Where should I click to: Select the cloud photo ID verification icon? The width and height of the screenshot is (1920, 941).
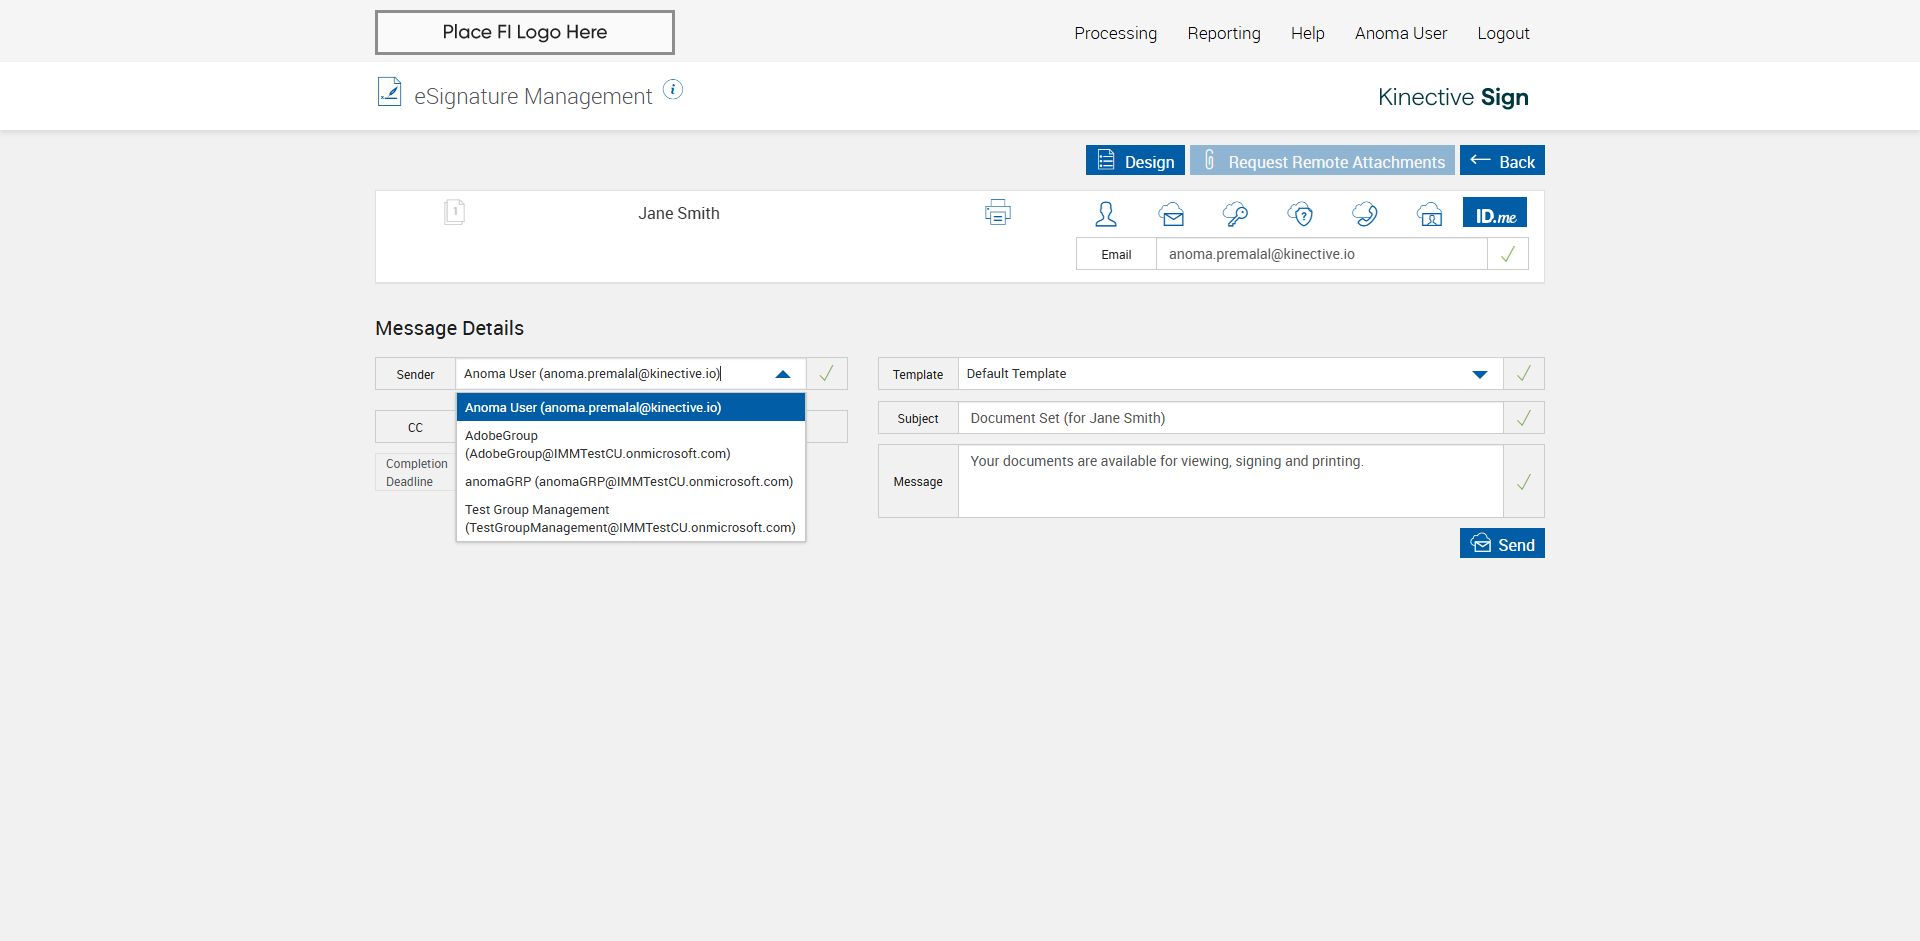(1430, 214)
